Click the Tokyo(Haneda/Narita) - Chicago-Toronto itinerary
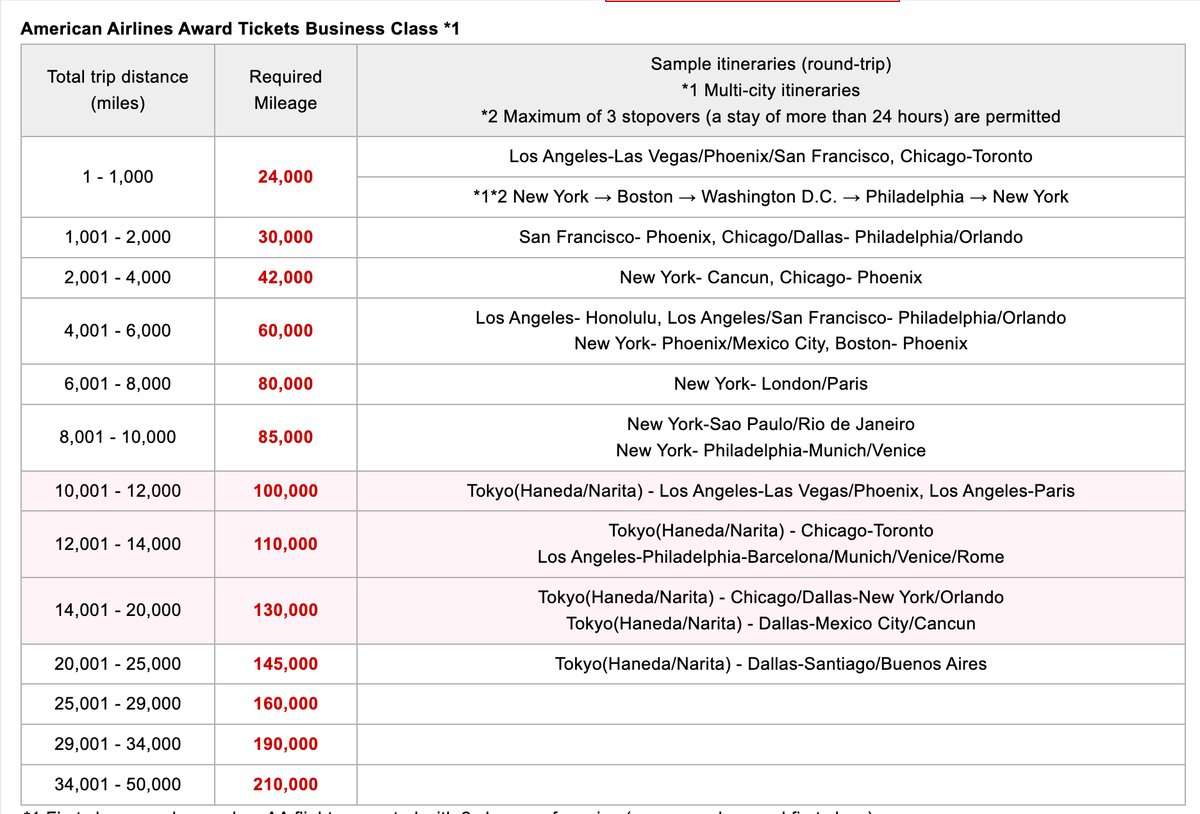 click(x=770, y=530)
